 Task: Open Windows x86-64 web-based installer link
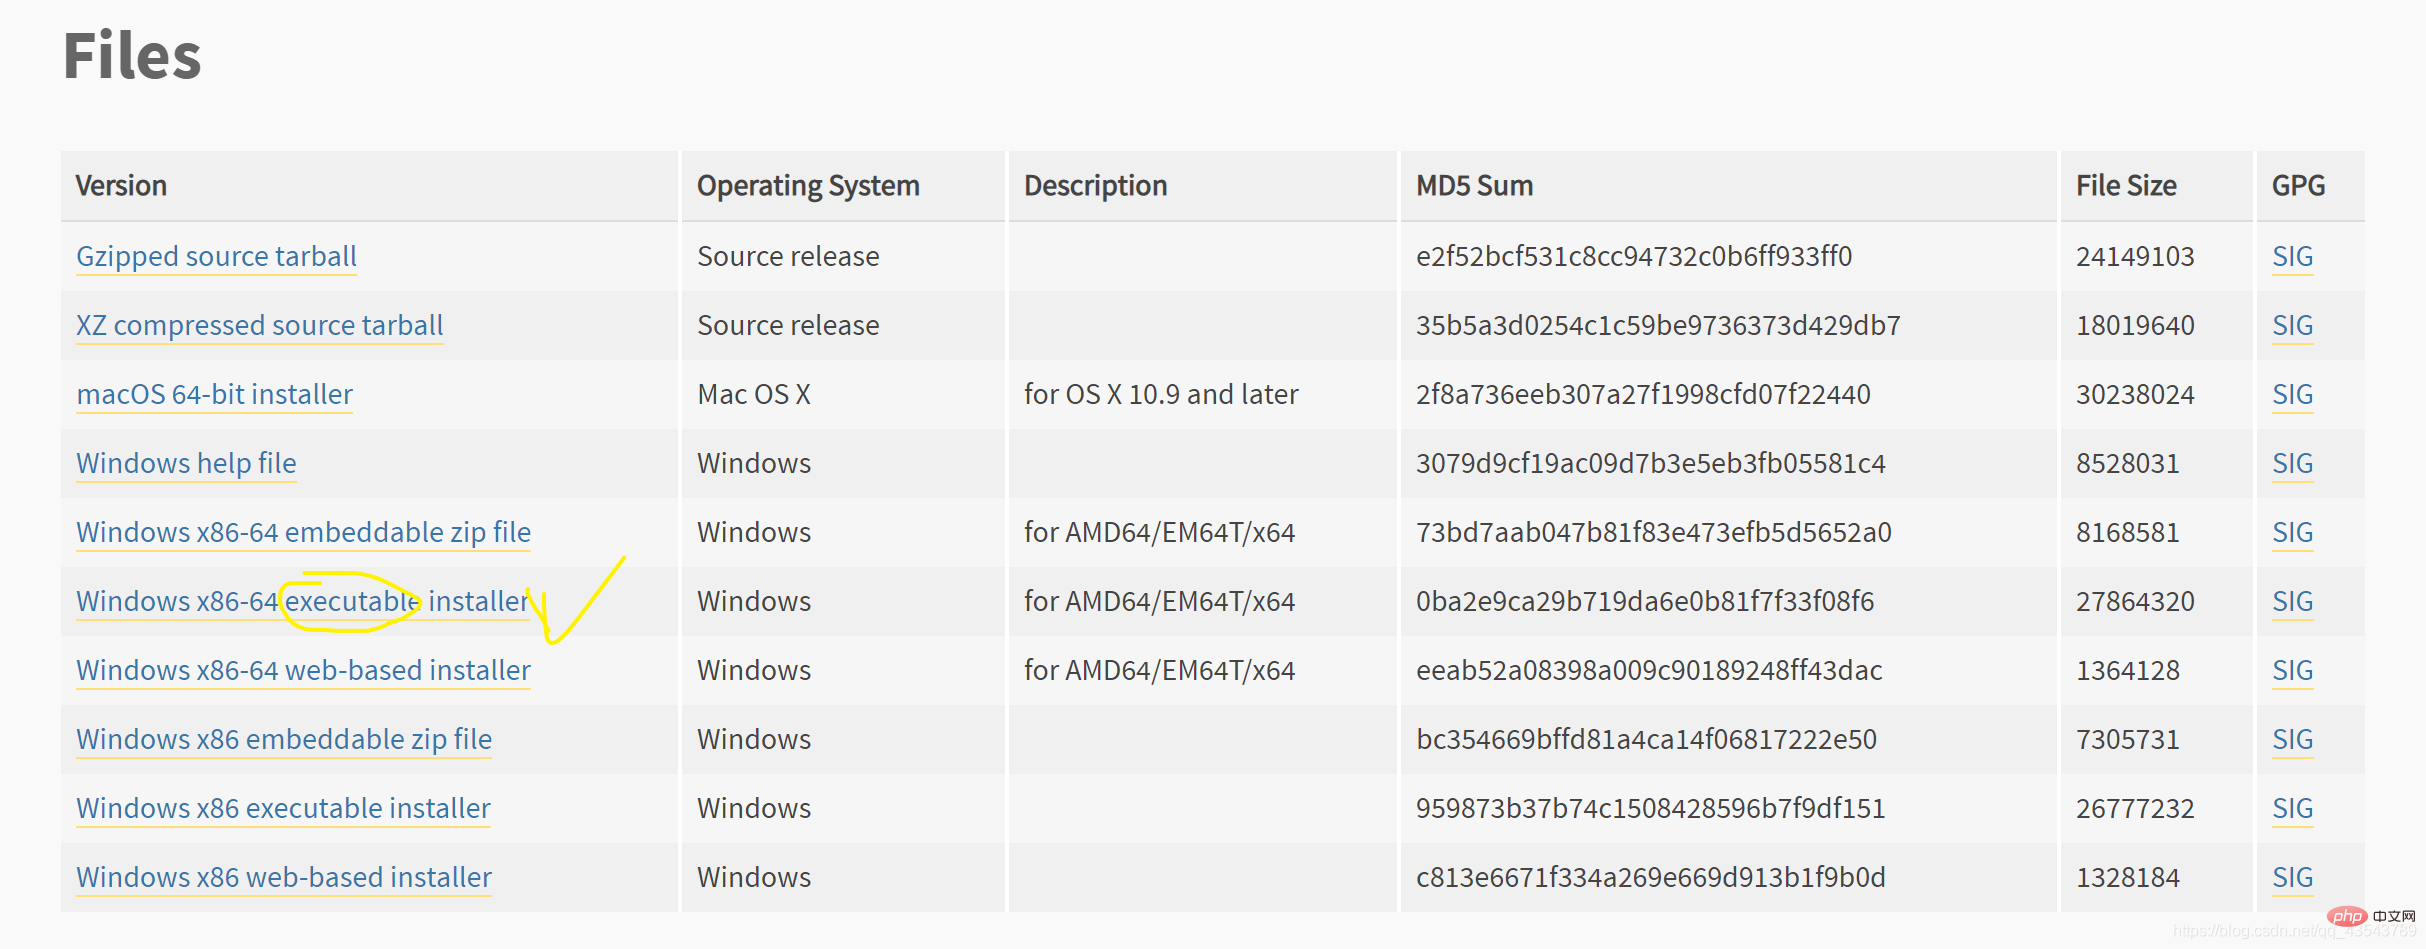click(303, 671)
